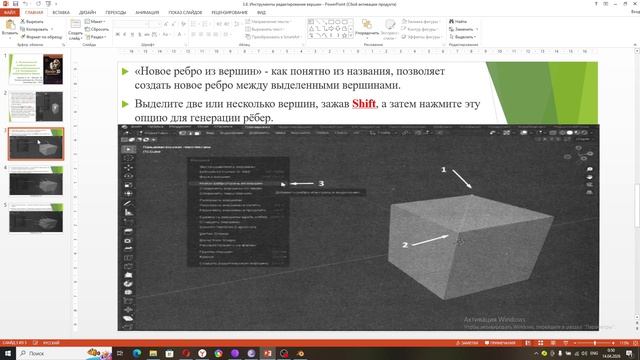This screenshot has height=360, width=640.
Task: Start slideshow from beginning in quick access toolbar
Action: (48, 4)
